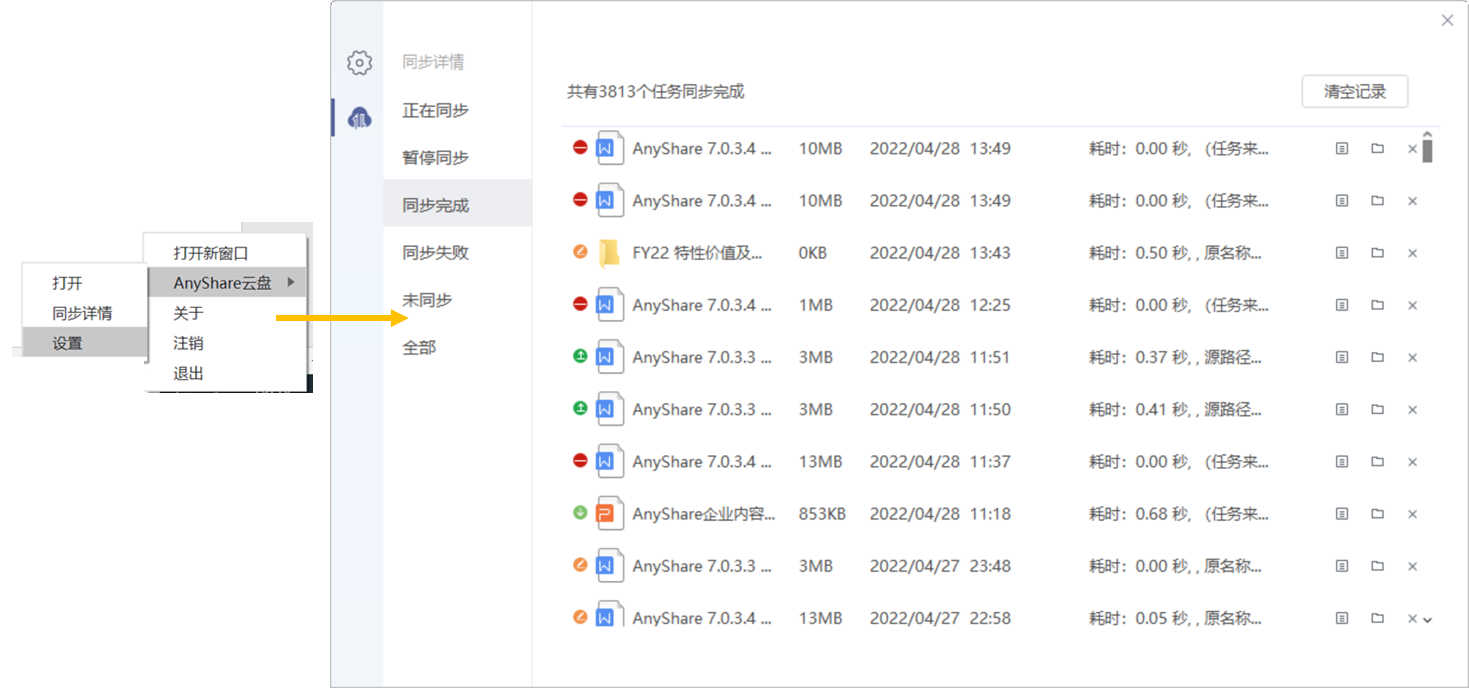Open containing folder of the 12:25 record
Viewport: 1469px width, 688px height.
click(x=1377, y=305)
